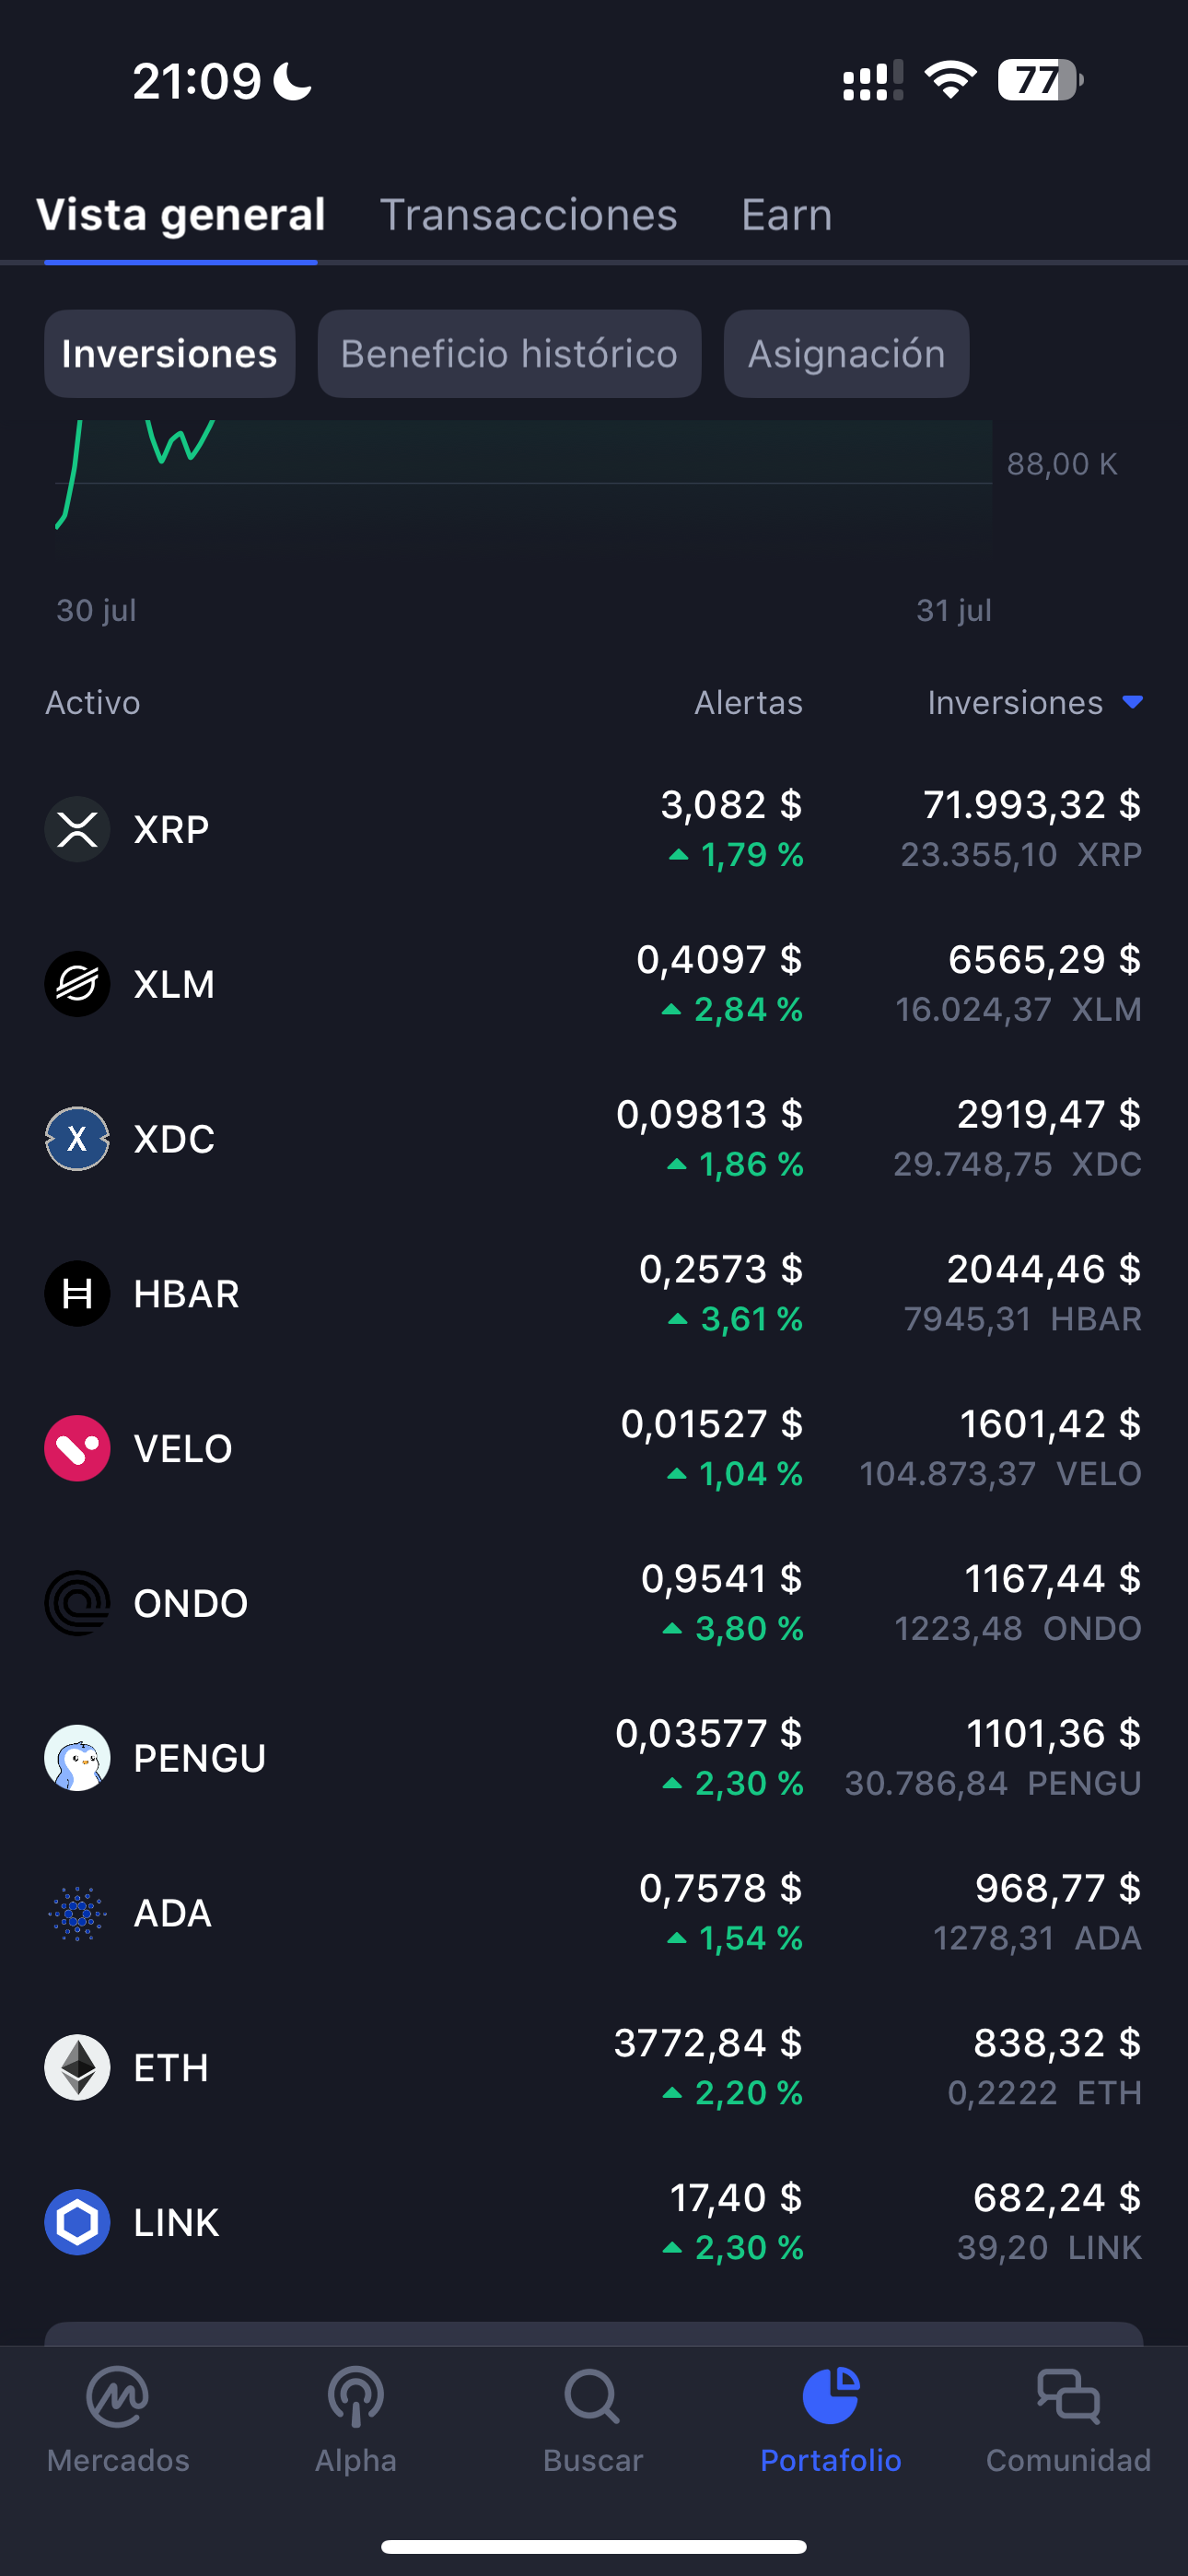Open the Comunidad chat icon
This screenshot has height=2576, width=1188.
click(x=1068, y=2396)
